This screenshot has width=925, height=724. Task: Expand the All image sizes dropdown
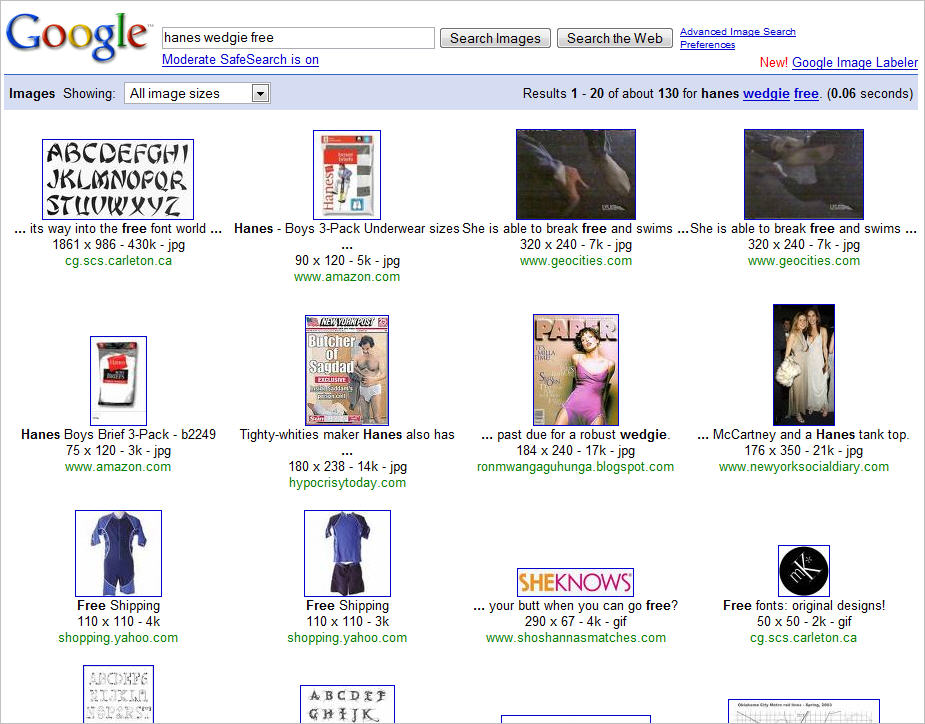[x=197, y=93]
